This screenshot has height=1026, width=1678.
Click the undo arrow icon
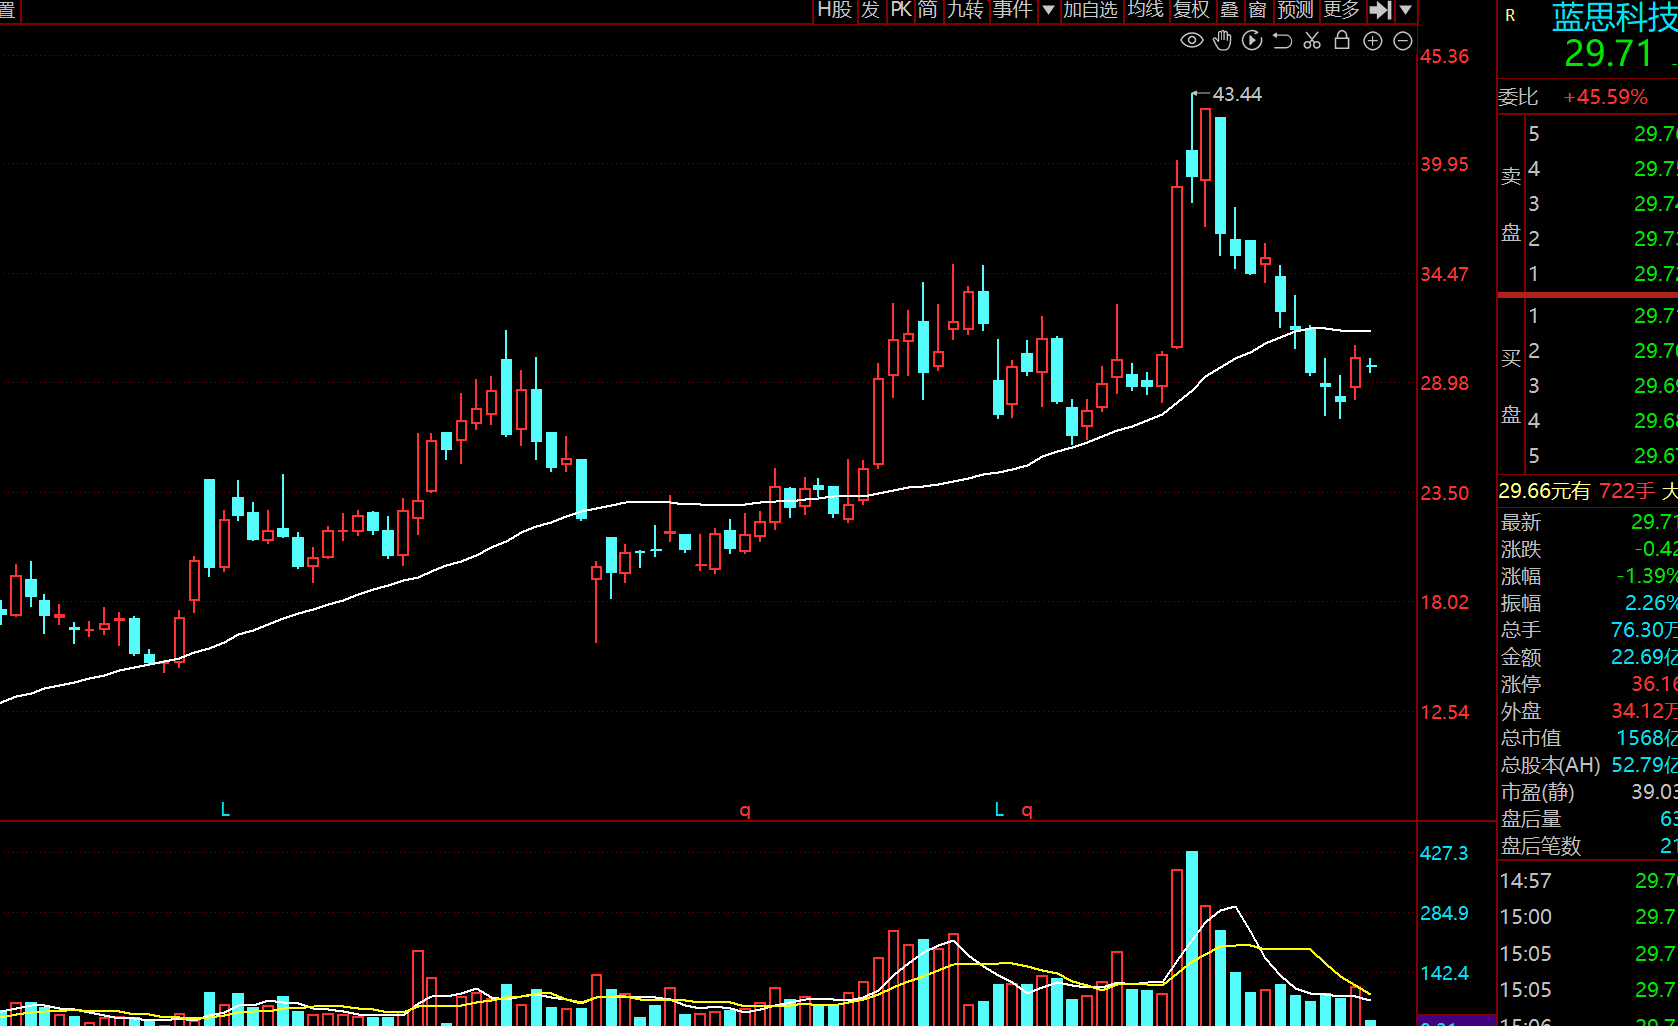1282,41
